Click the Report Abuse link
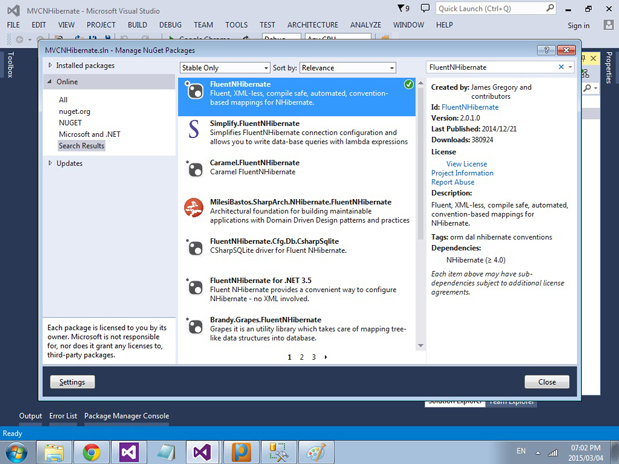Viewport: 619px width, 464px height. (x=453, y=182)
